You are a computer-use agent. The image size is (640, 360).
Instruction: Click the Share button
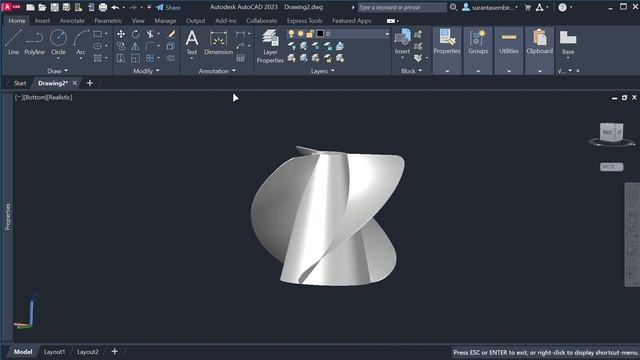168,7
